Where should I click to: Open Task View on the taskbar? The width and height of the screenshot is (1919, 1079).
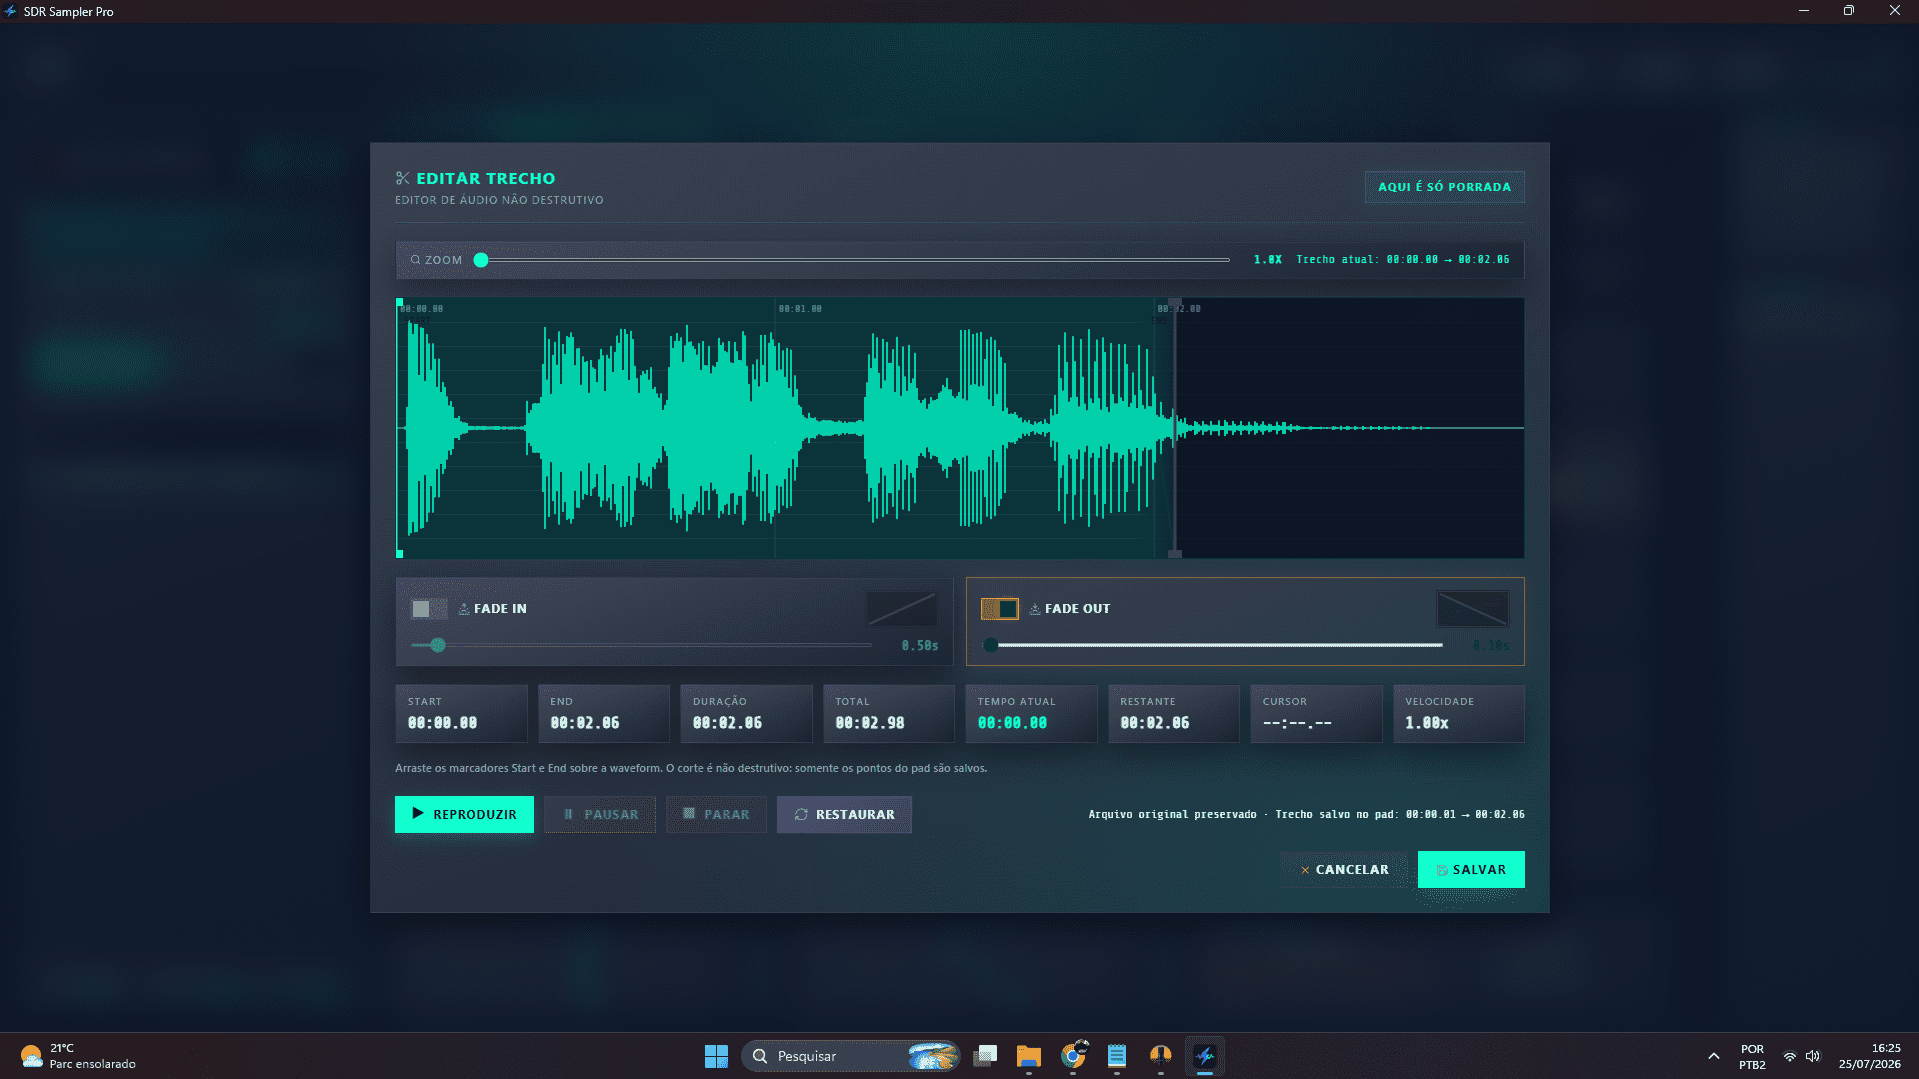(x=985, y=1056)
